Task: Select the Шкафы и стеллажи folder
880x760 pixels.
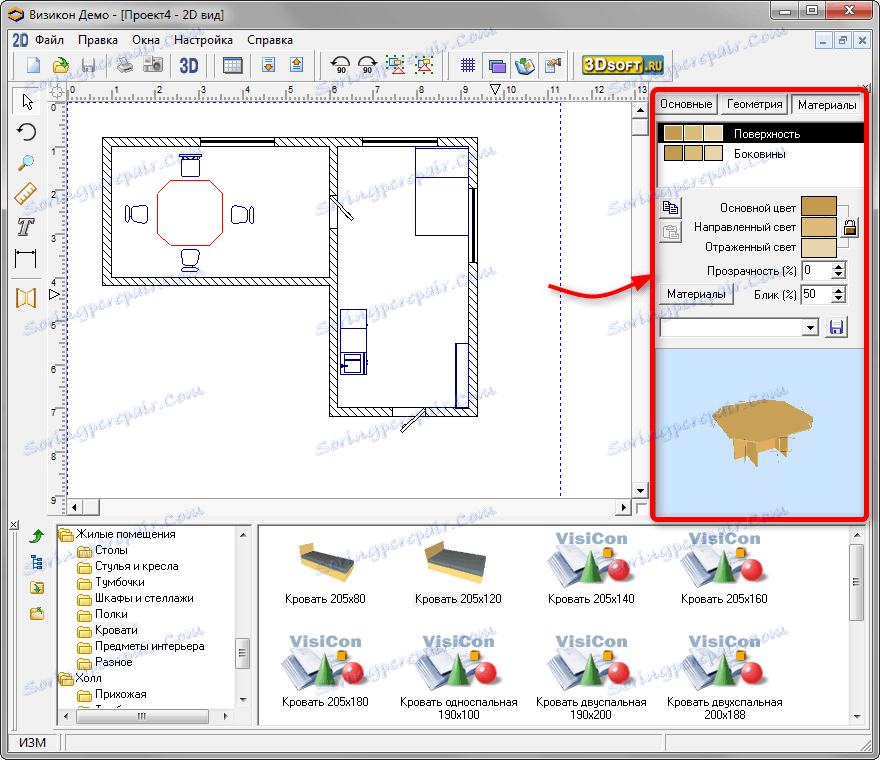Action: tap(144, 598)
